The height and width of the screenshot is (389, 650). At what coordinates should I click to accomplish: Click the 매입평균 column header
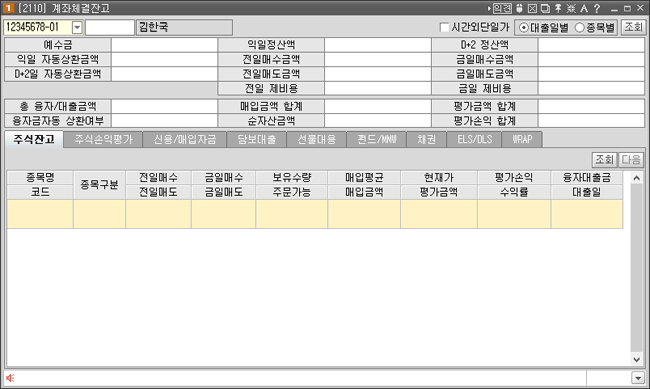364,178
